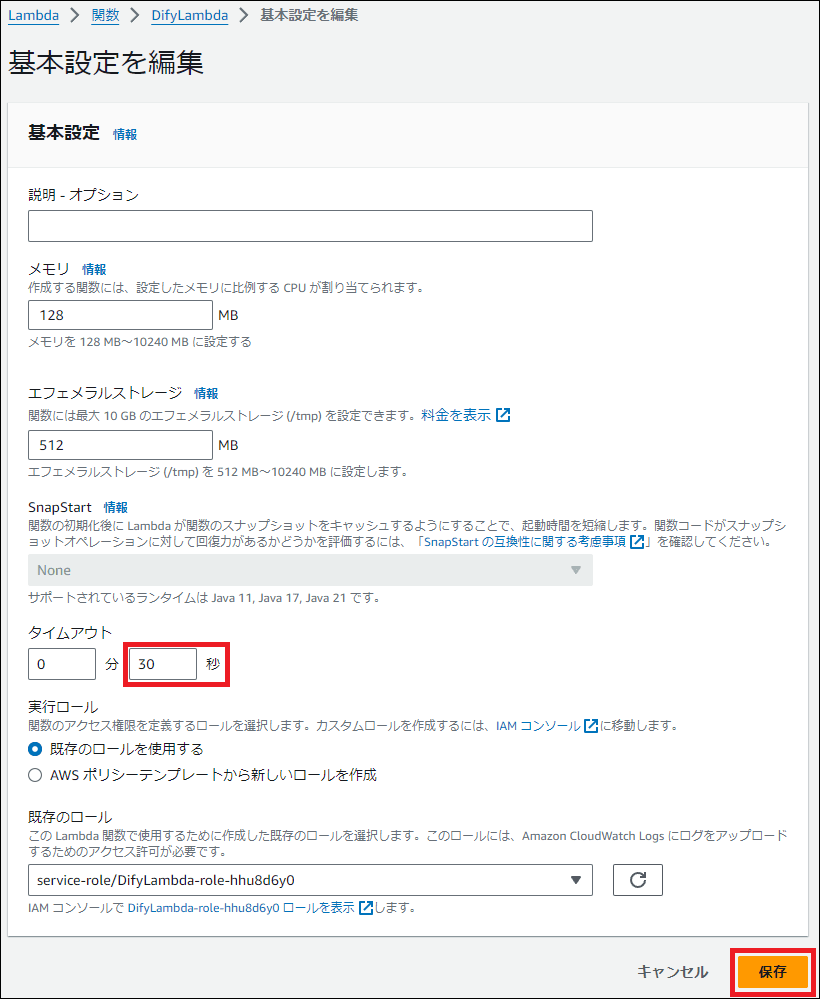Click external link icon after ロールを表示
Viewport: 820px width, 999px height.
coord(366,908)
